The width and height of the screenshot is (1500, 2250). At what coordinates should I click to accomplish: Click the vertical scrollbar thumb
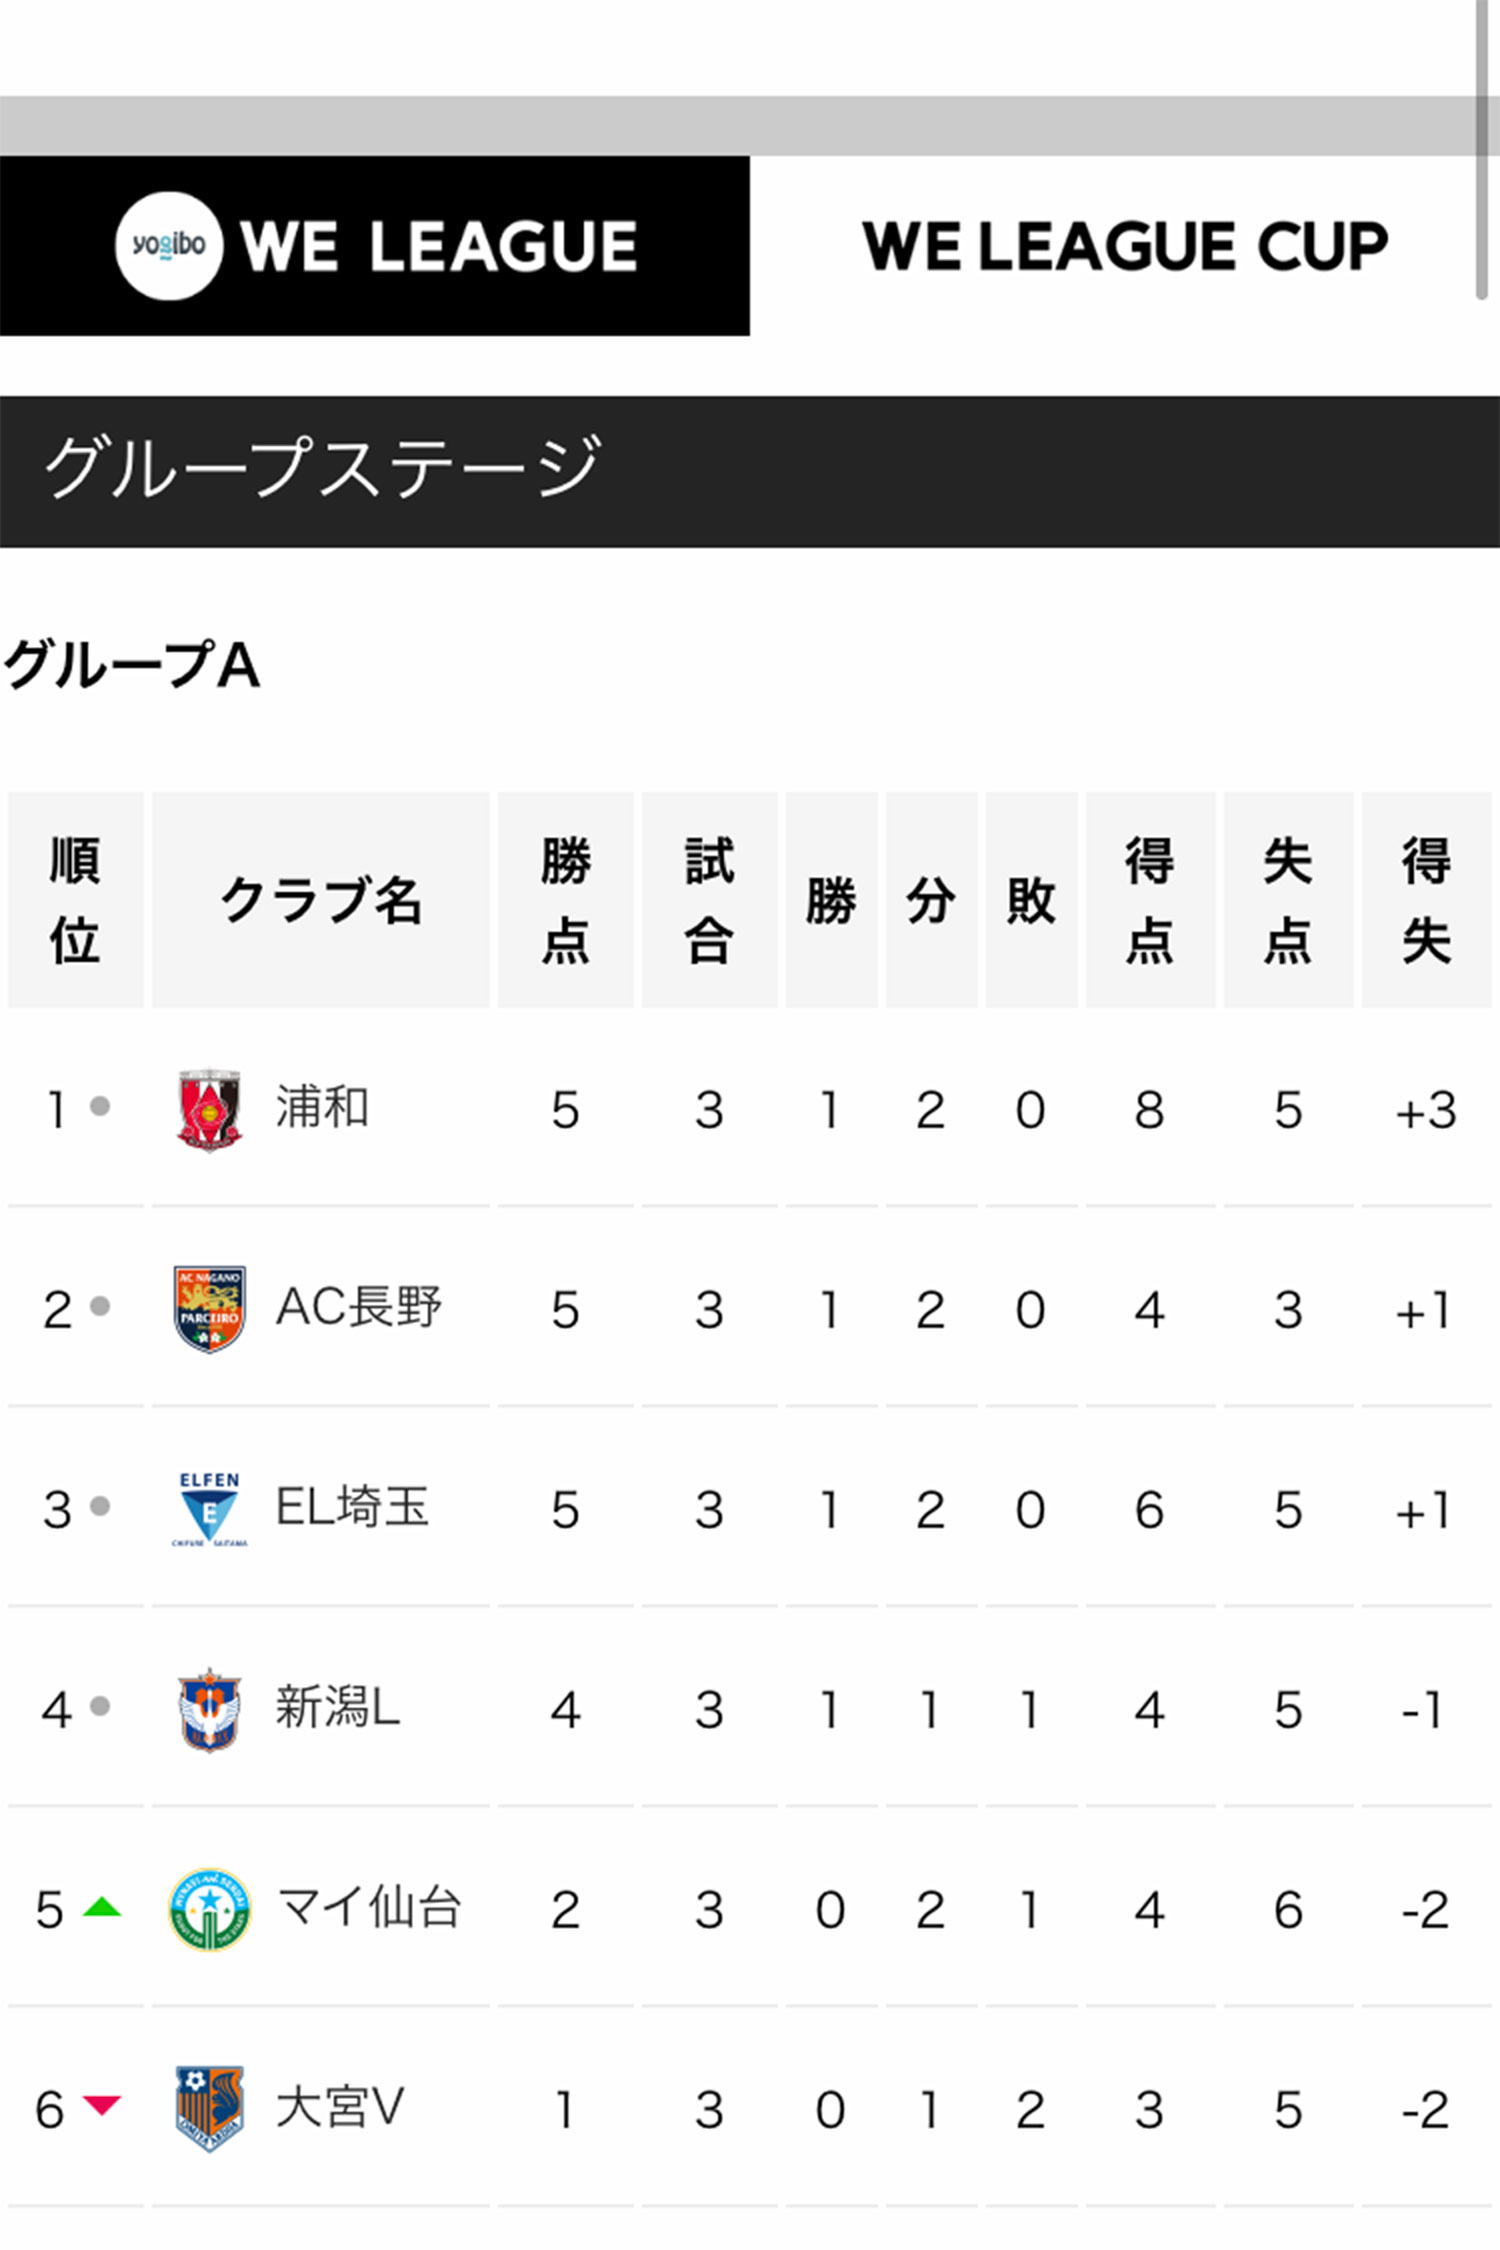coord(1483,150)
